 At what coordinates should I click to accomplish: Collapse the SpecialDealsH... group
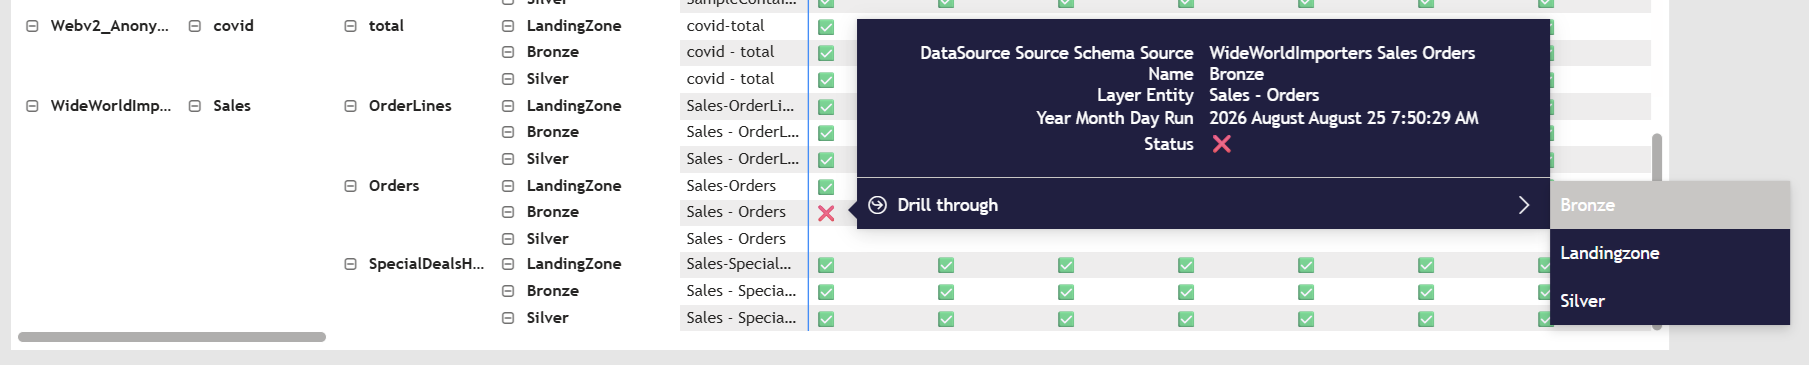tap(350, 264)
